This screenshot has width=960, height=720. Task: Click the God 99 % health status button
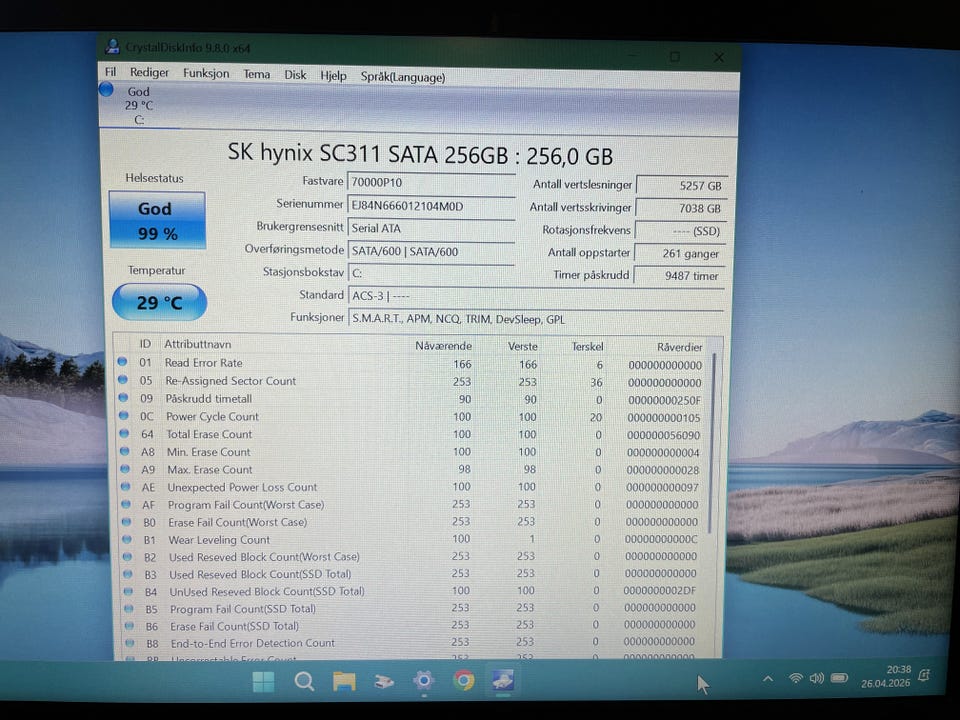pos(157,220)
